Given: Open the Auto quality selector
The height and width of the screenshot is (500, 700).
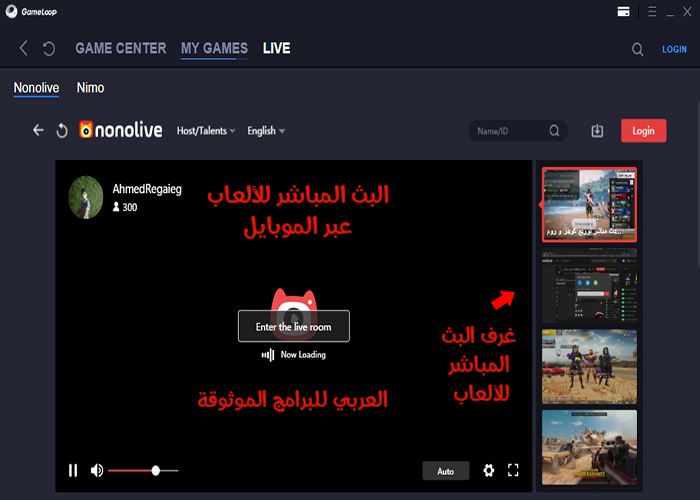Looking at the screenshot, I should (446, 471).
